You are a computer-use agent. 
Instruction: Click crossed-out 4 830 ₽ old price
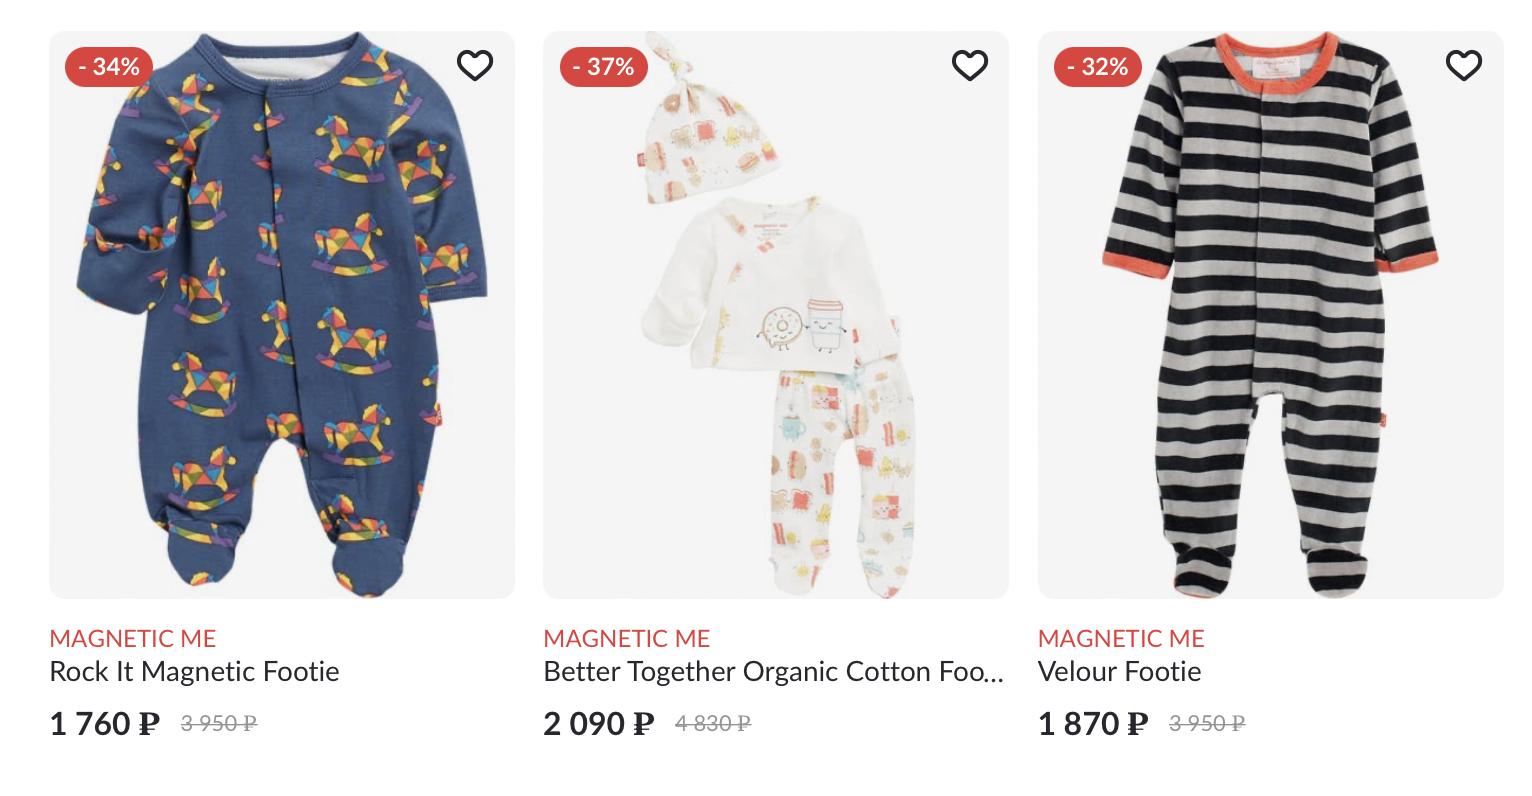click(x=713, y=724)
